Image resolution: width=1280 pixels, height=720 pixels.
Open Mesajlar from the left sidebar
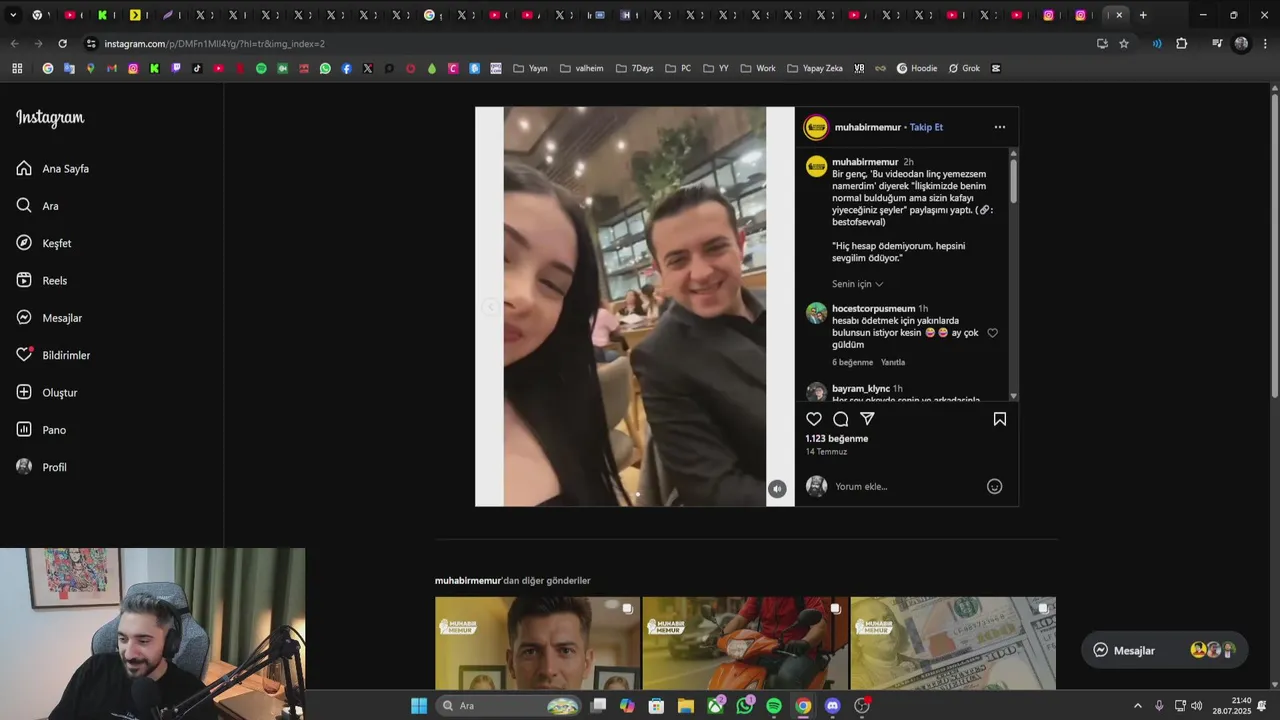pos(49,318)
